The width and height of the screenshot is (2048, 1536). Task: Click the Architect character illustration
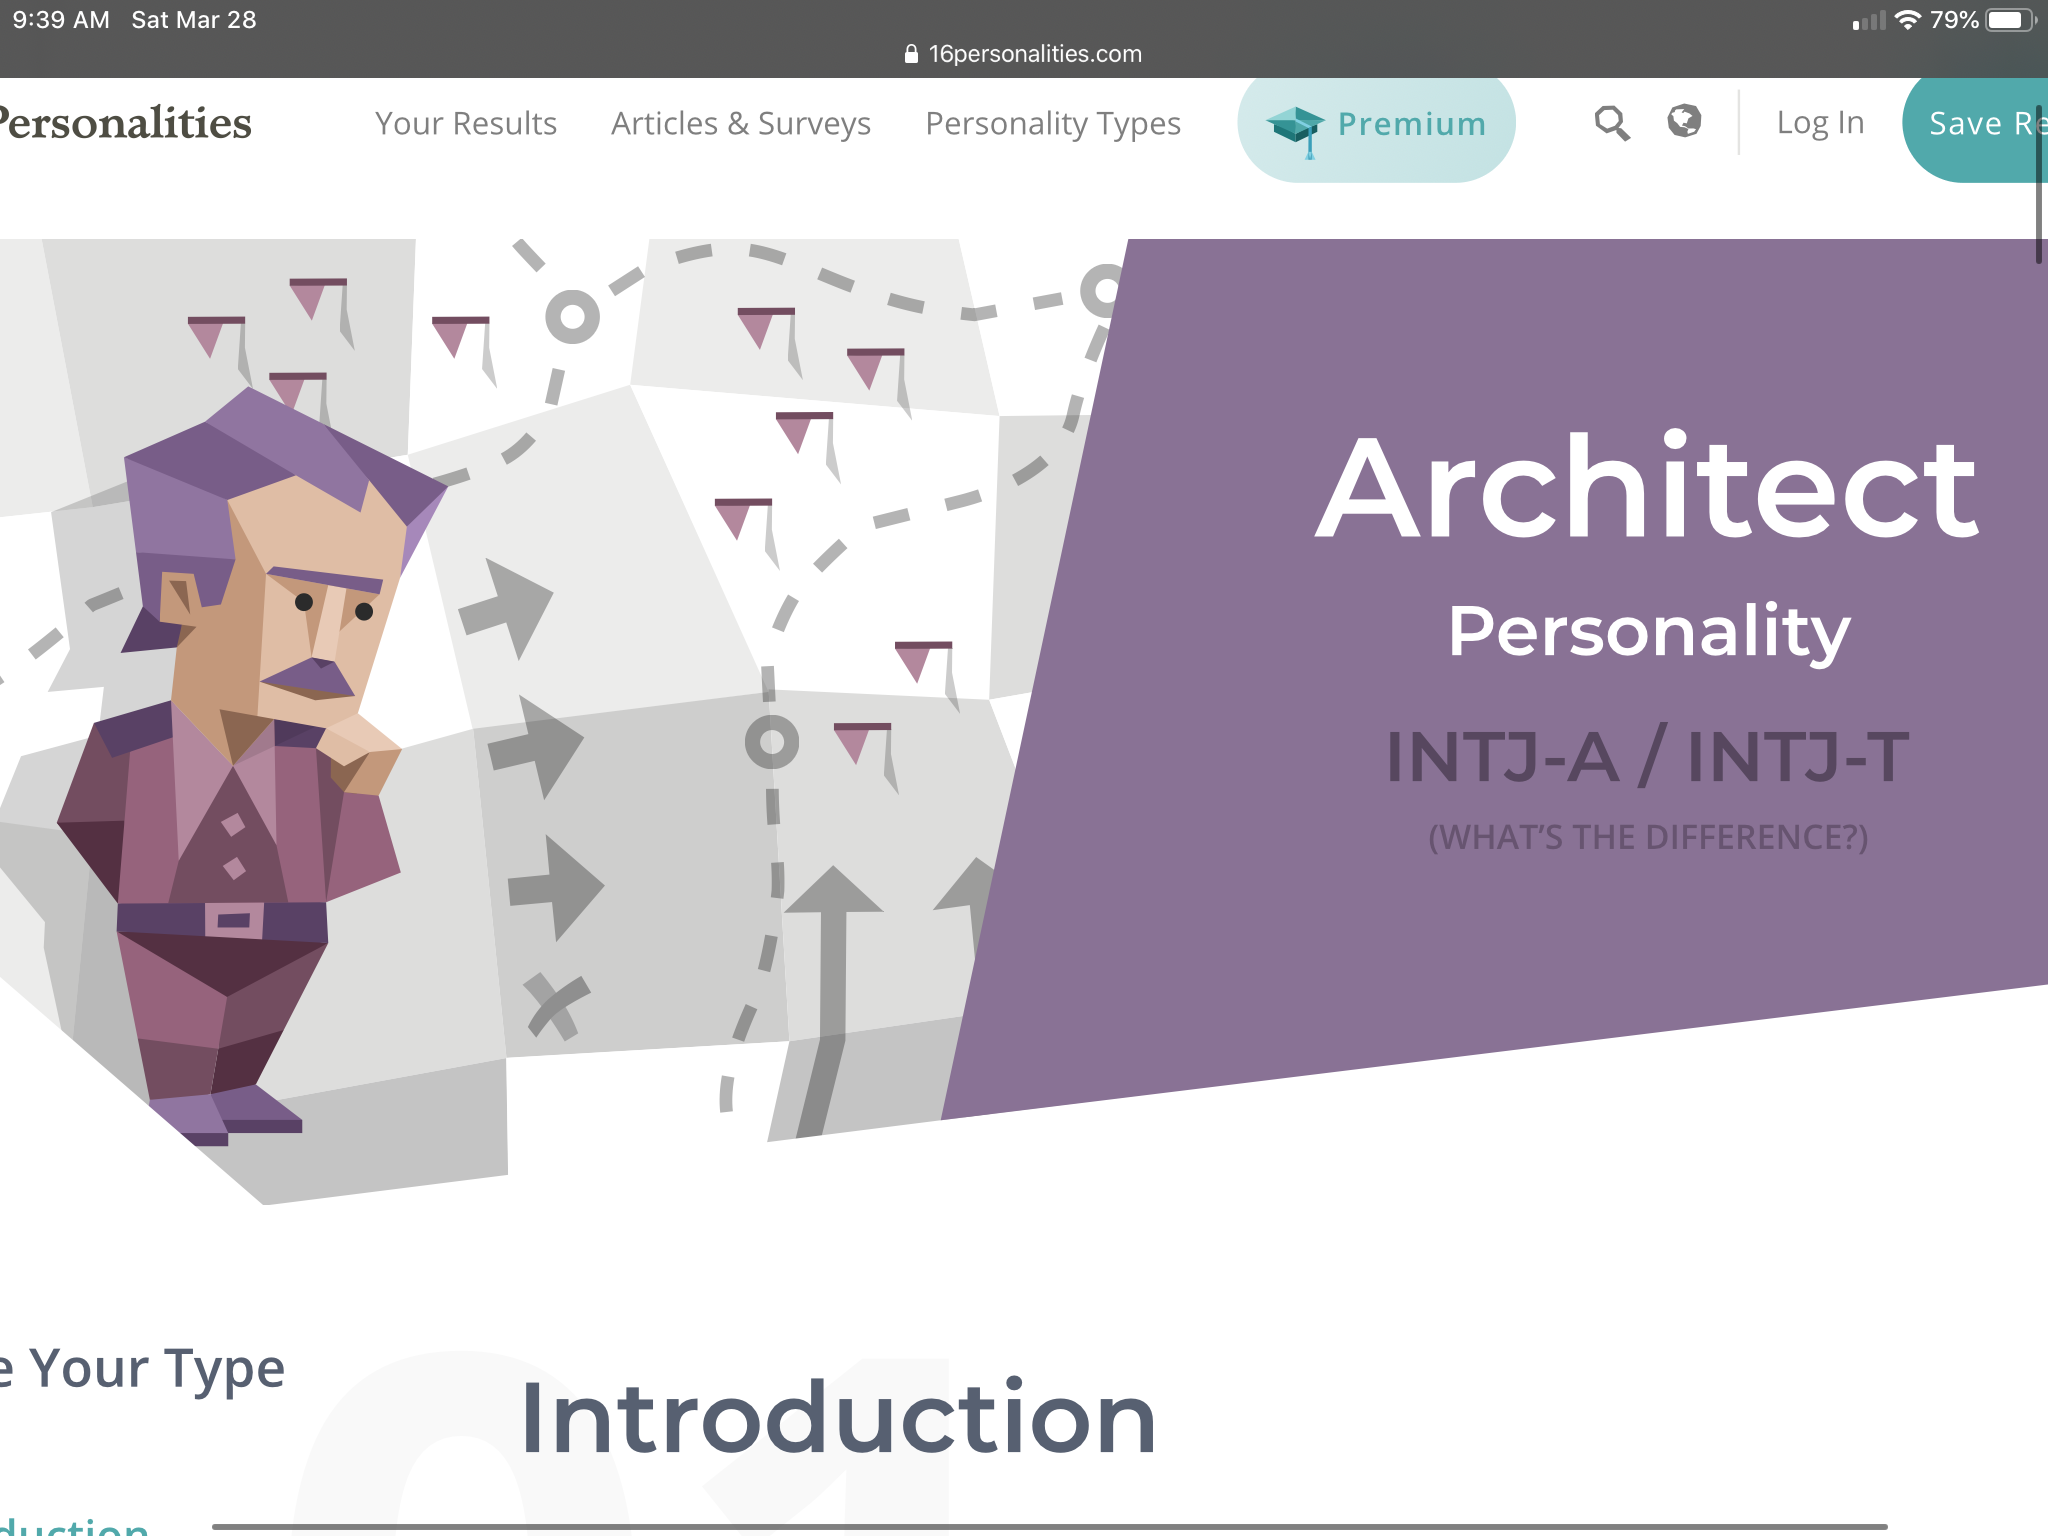(250, 765)
